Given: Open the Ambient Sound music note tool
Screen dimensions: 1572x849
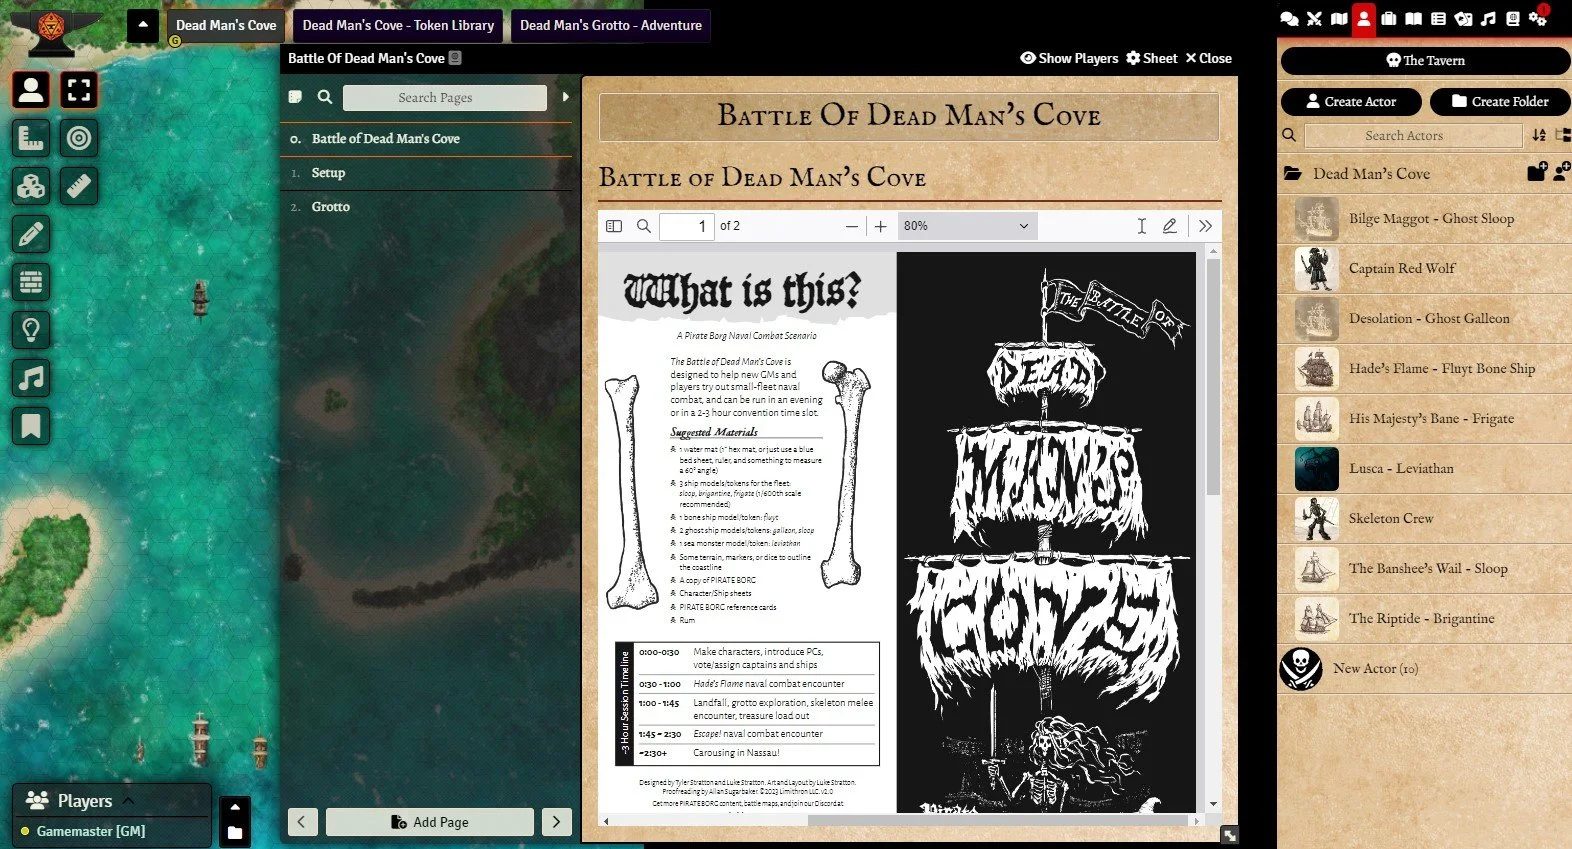Looking at the screenshot, I should pos(31,378).
